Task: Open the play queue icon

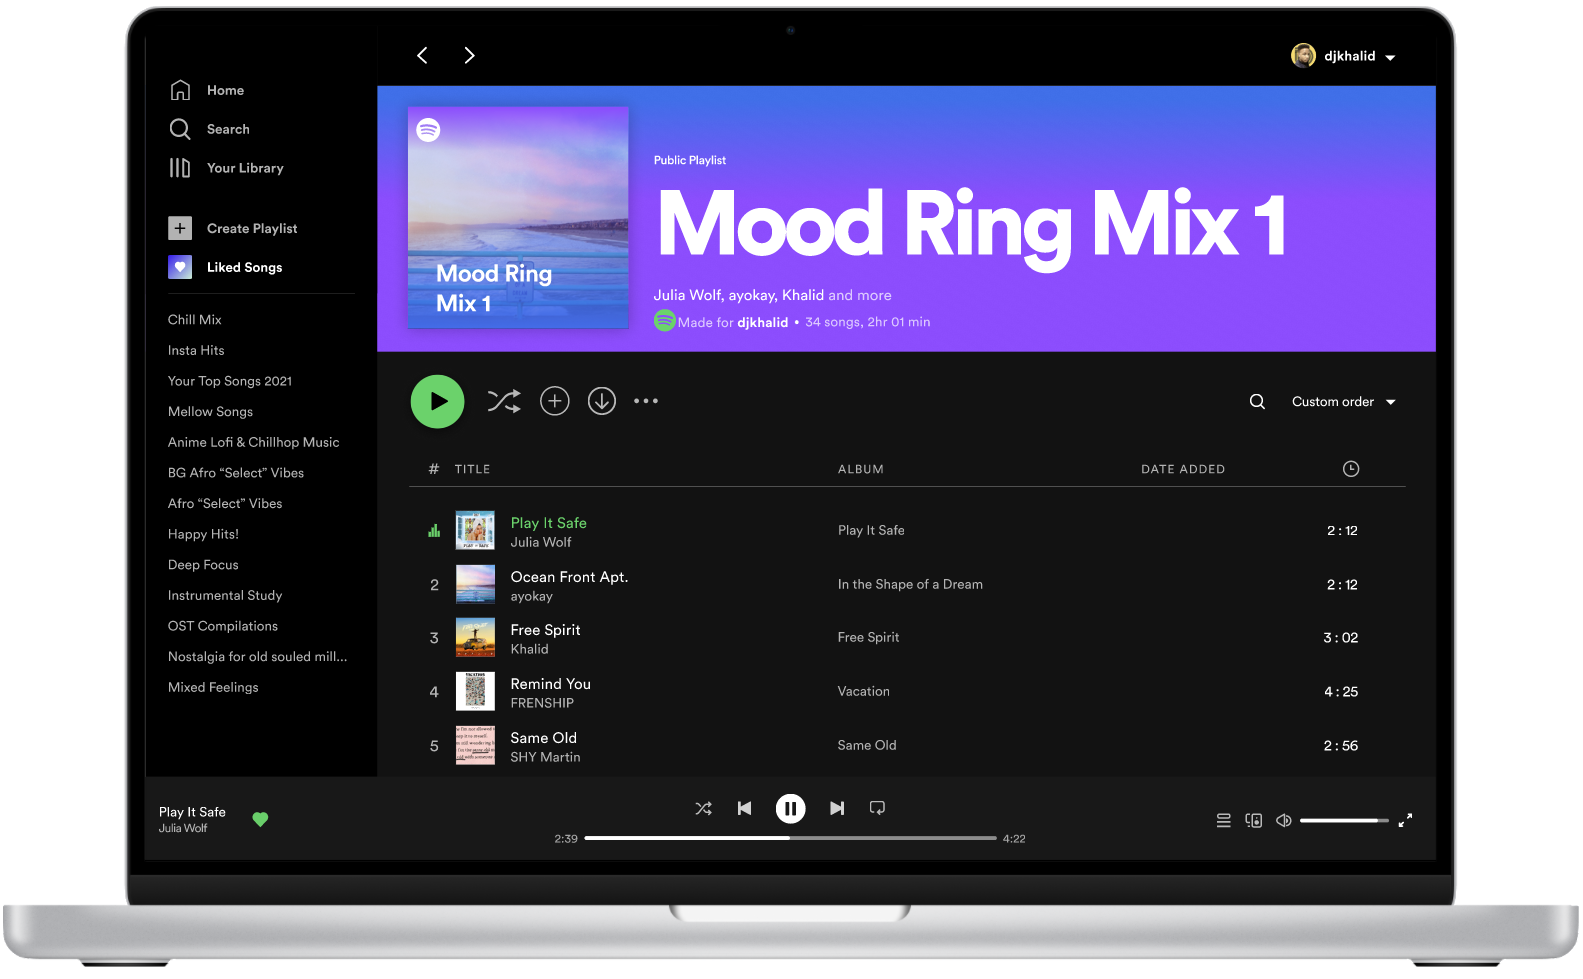Action: (x=1223, y=820)
